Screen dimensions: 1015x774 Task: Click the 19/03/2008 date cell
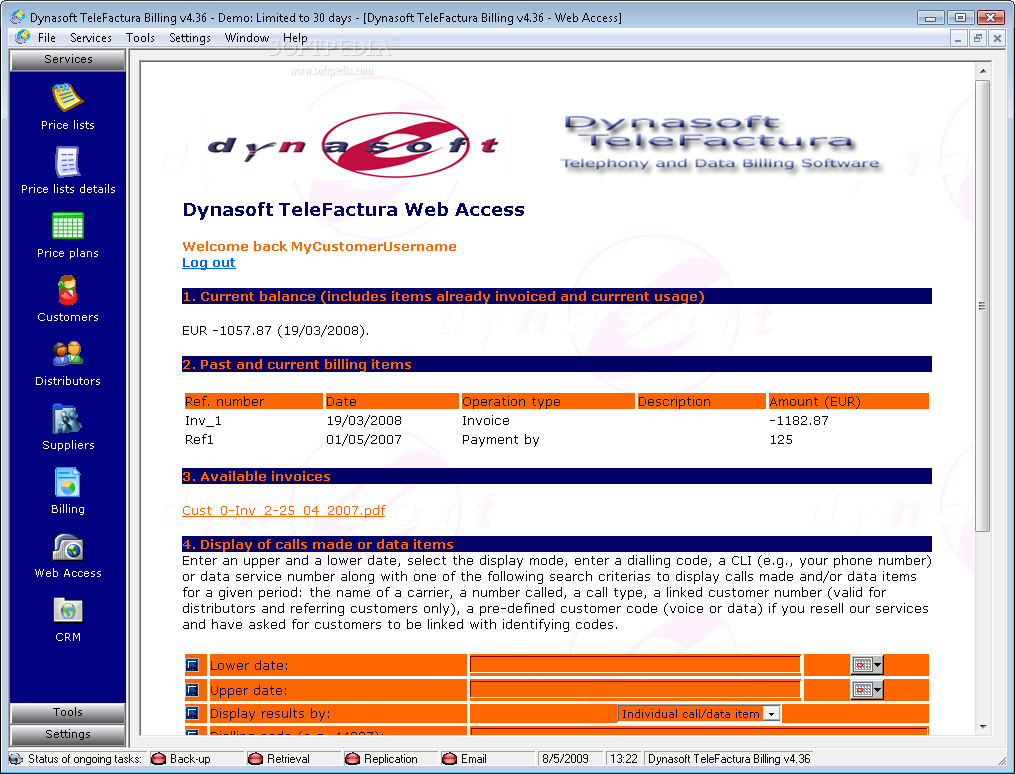tap(364, 421)
